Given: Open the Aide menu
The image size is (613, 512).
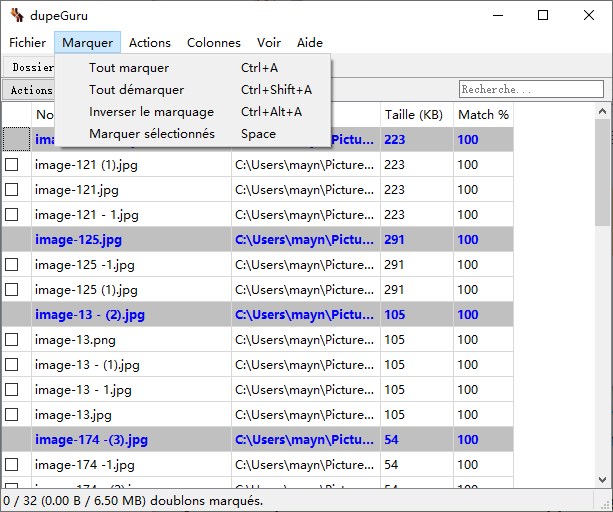Looking at the screenshot, I should (310, 43).
